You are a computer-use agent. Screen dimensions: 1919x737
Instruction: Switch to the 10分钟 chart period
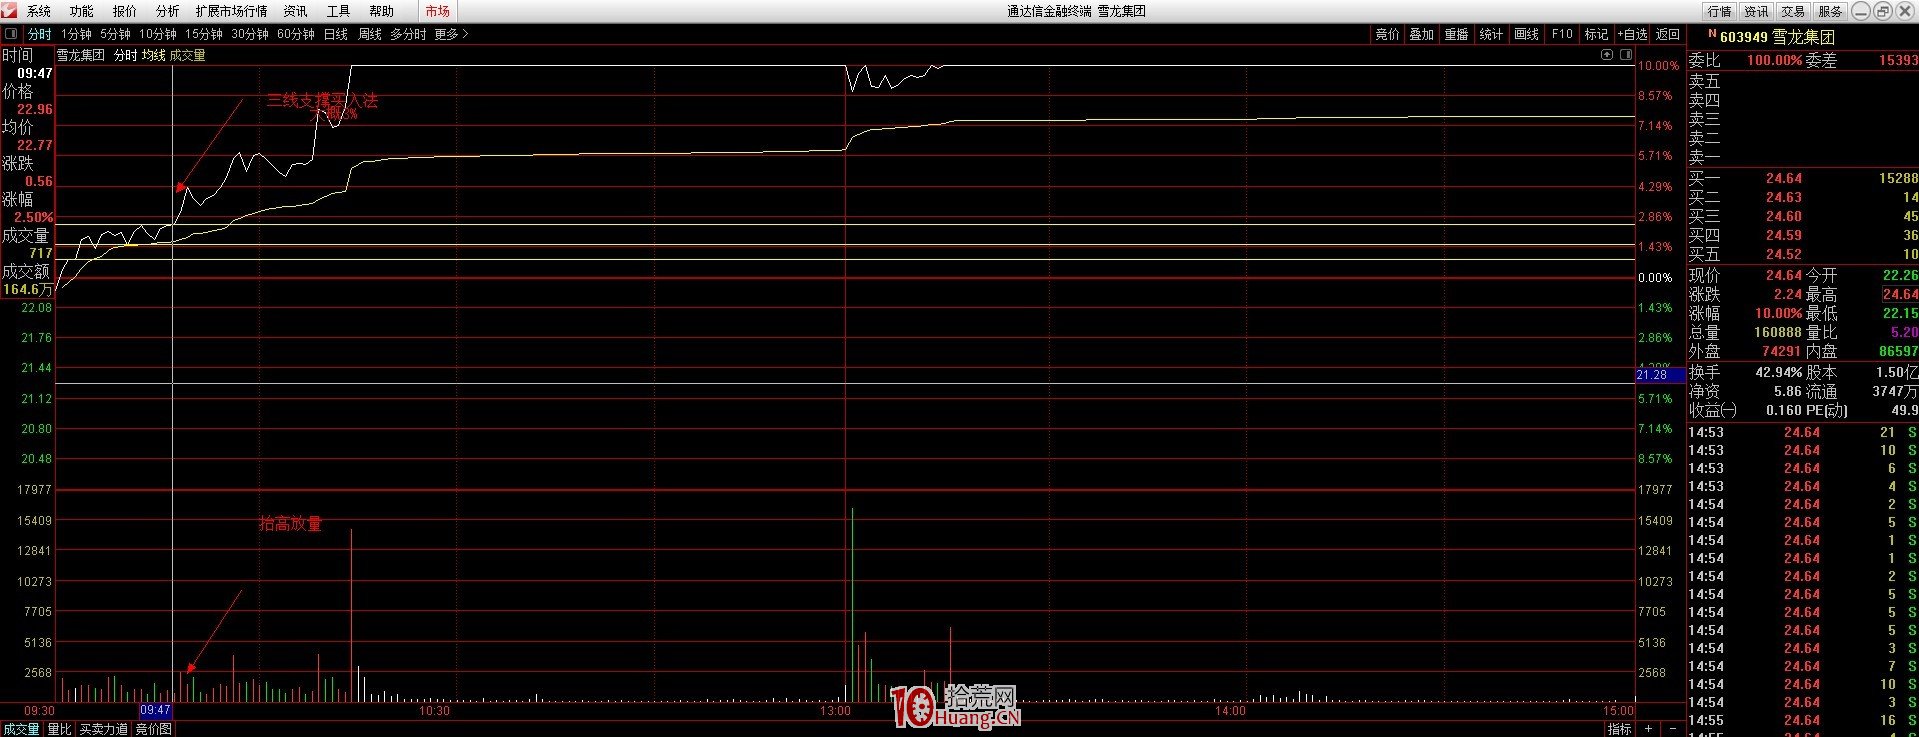158,34
